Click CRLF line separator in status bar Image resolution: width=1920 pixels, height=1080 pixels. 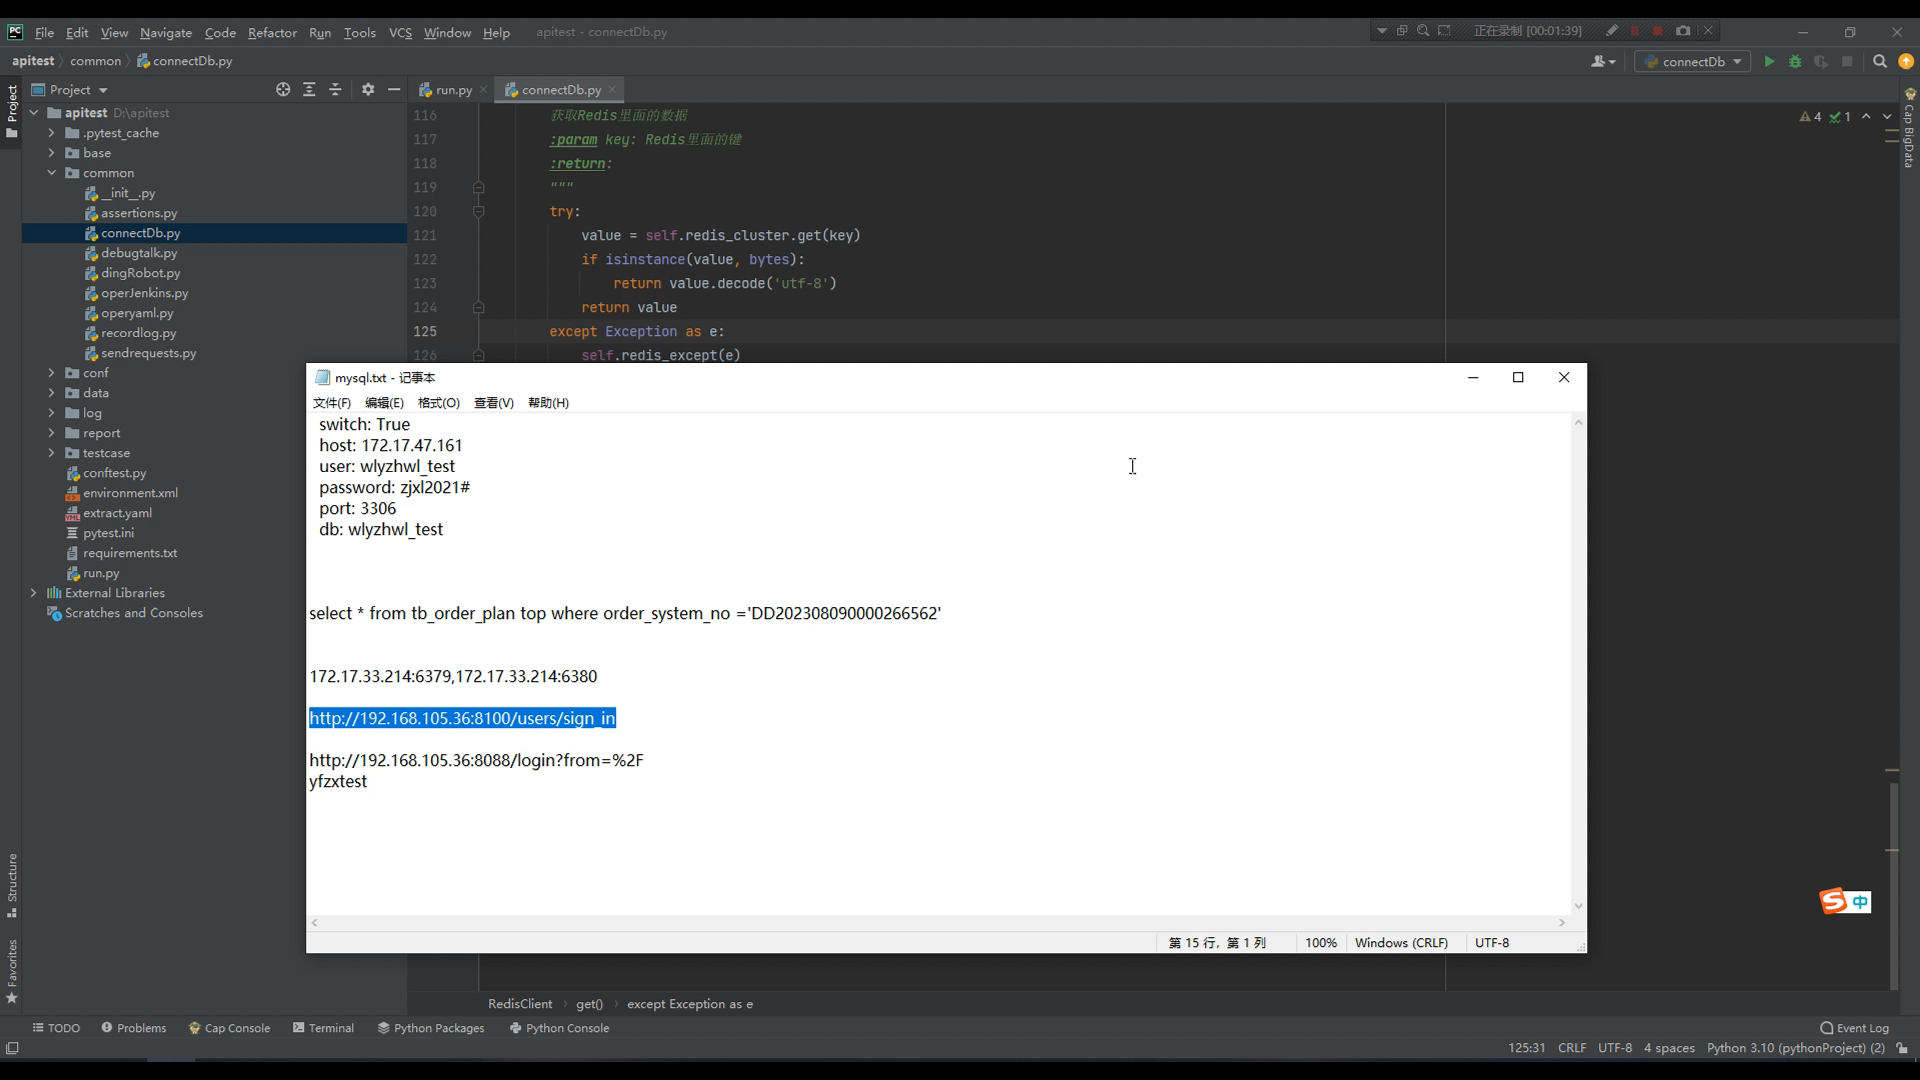pos(1572,1048)
